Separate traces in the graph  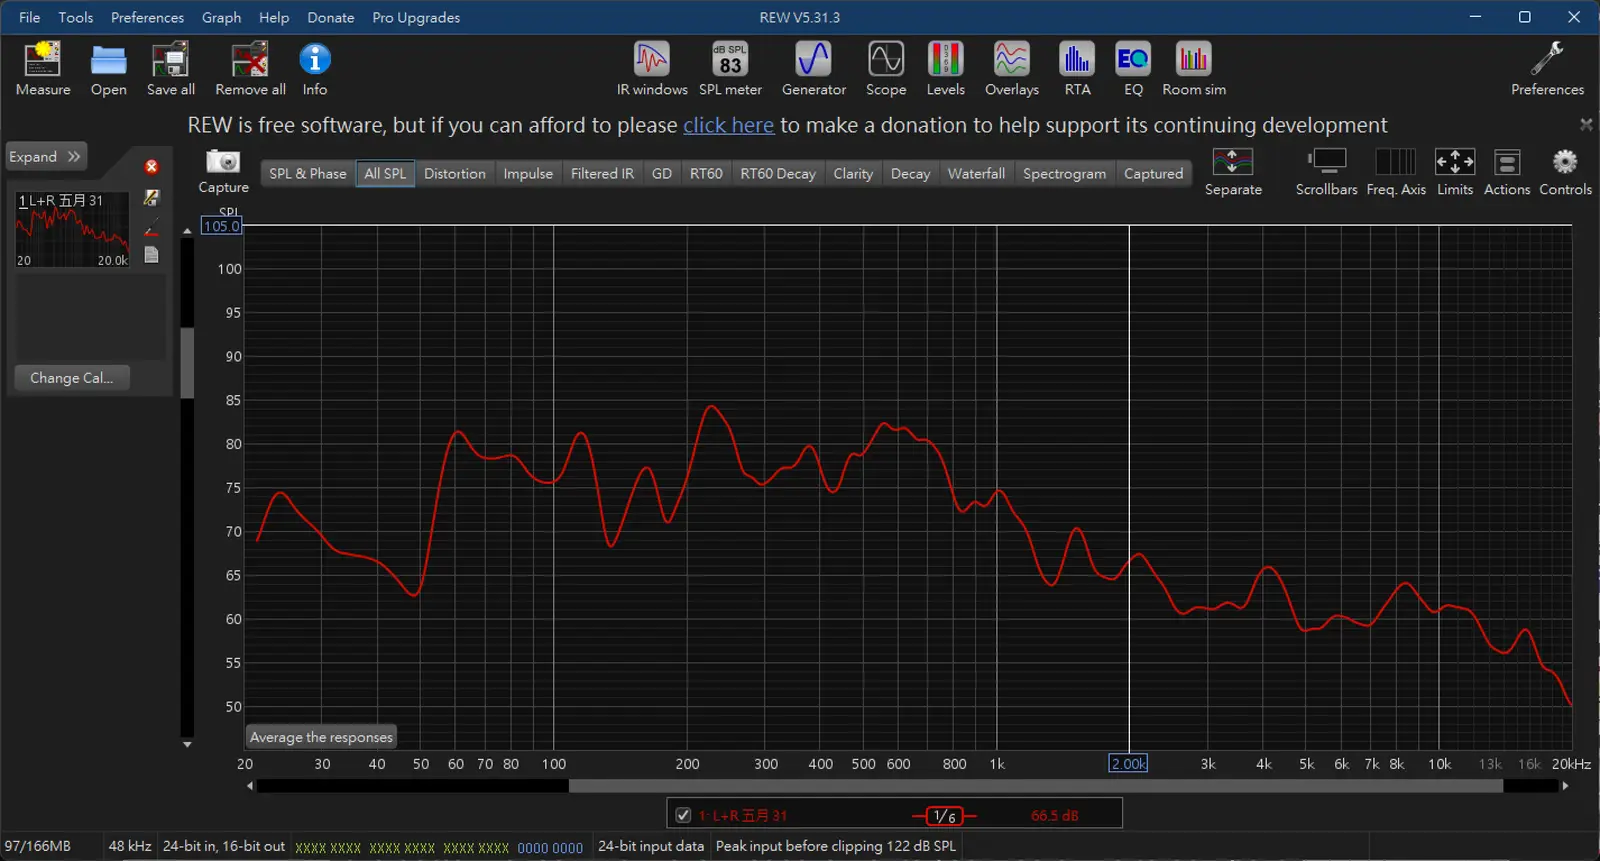point(1233,172)
